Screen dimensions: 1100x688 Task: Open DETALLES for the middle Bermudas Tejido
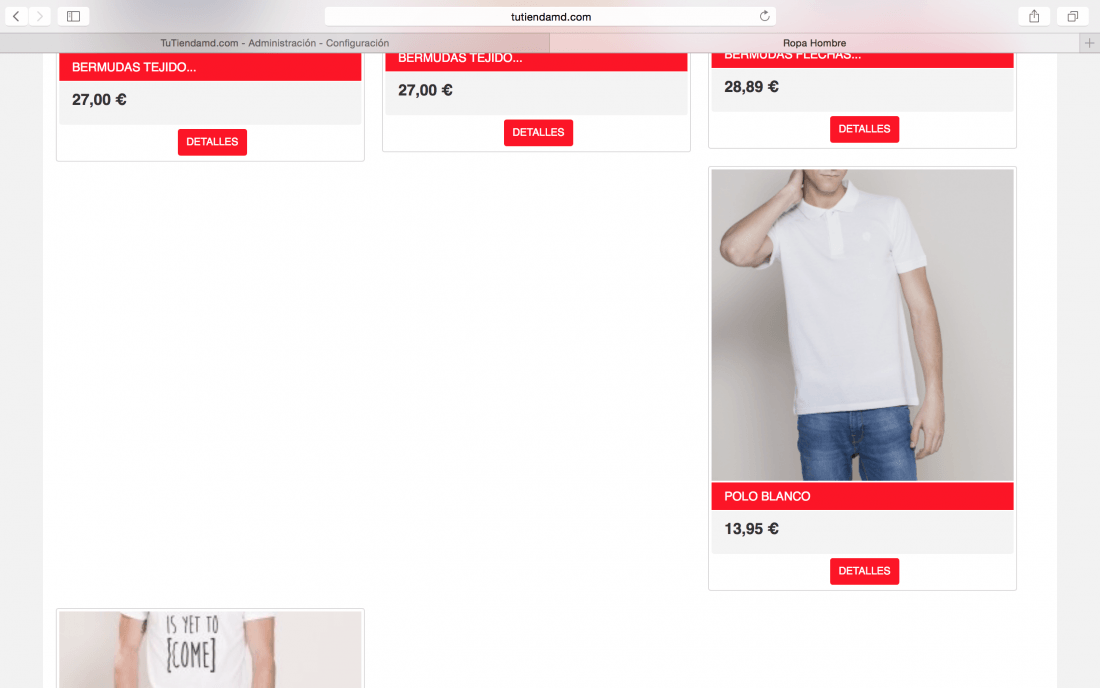click(x=538, y=133)
